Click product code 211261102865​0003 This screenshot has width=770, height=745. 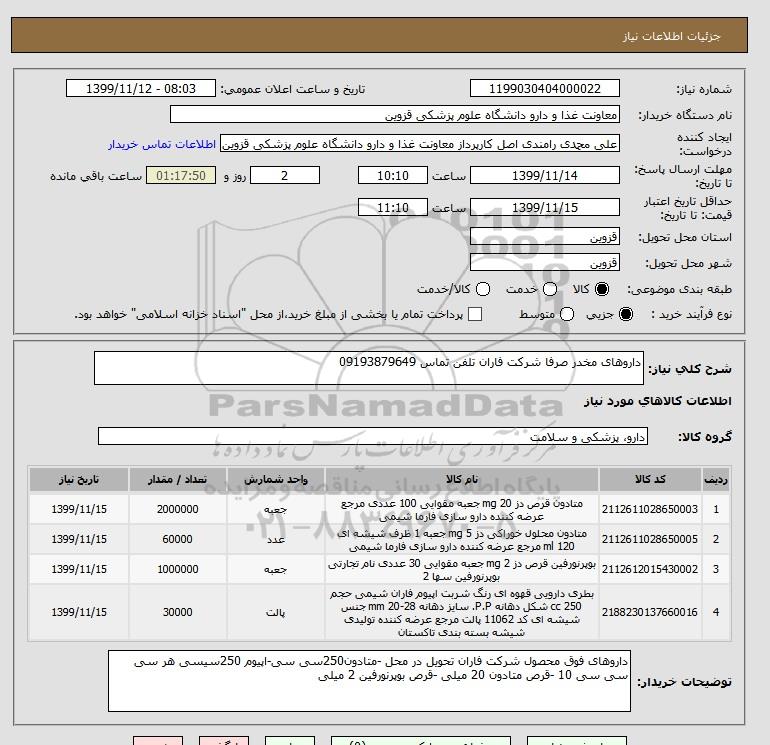(650, 509)
